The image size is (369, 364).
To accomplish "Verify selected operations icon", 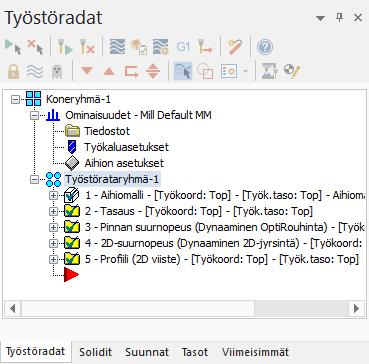I will (x=139, y=47).
